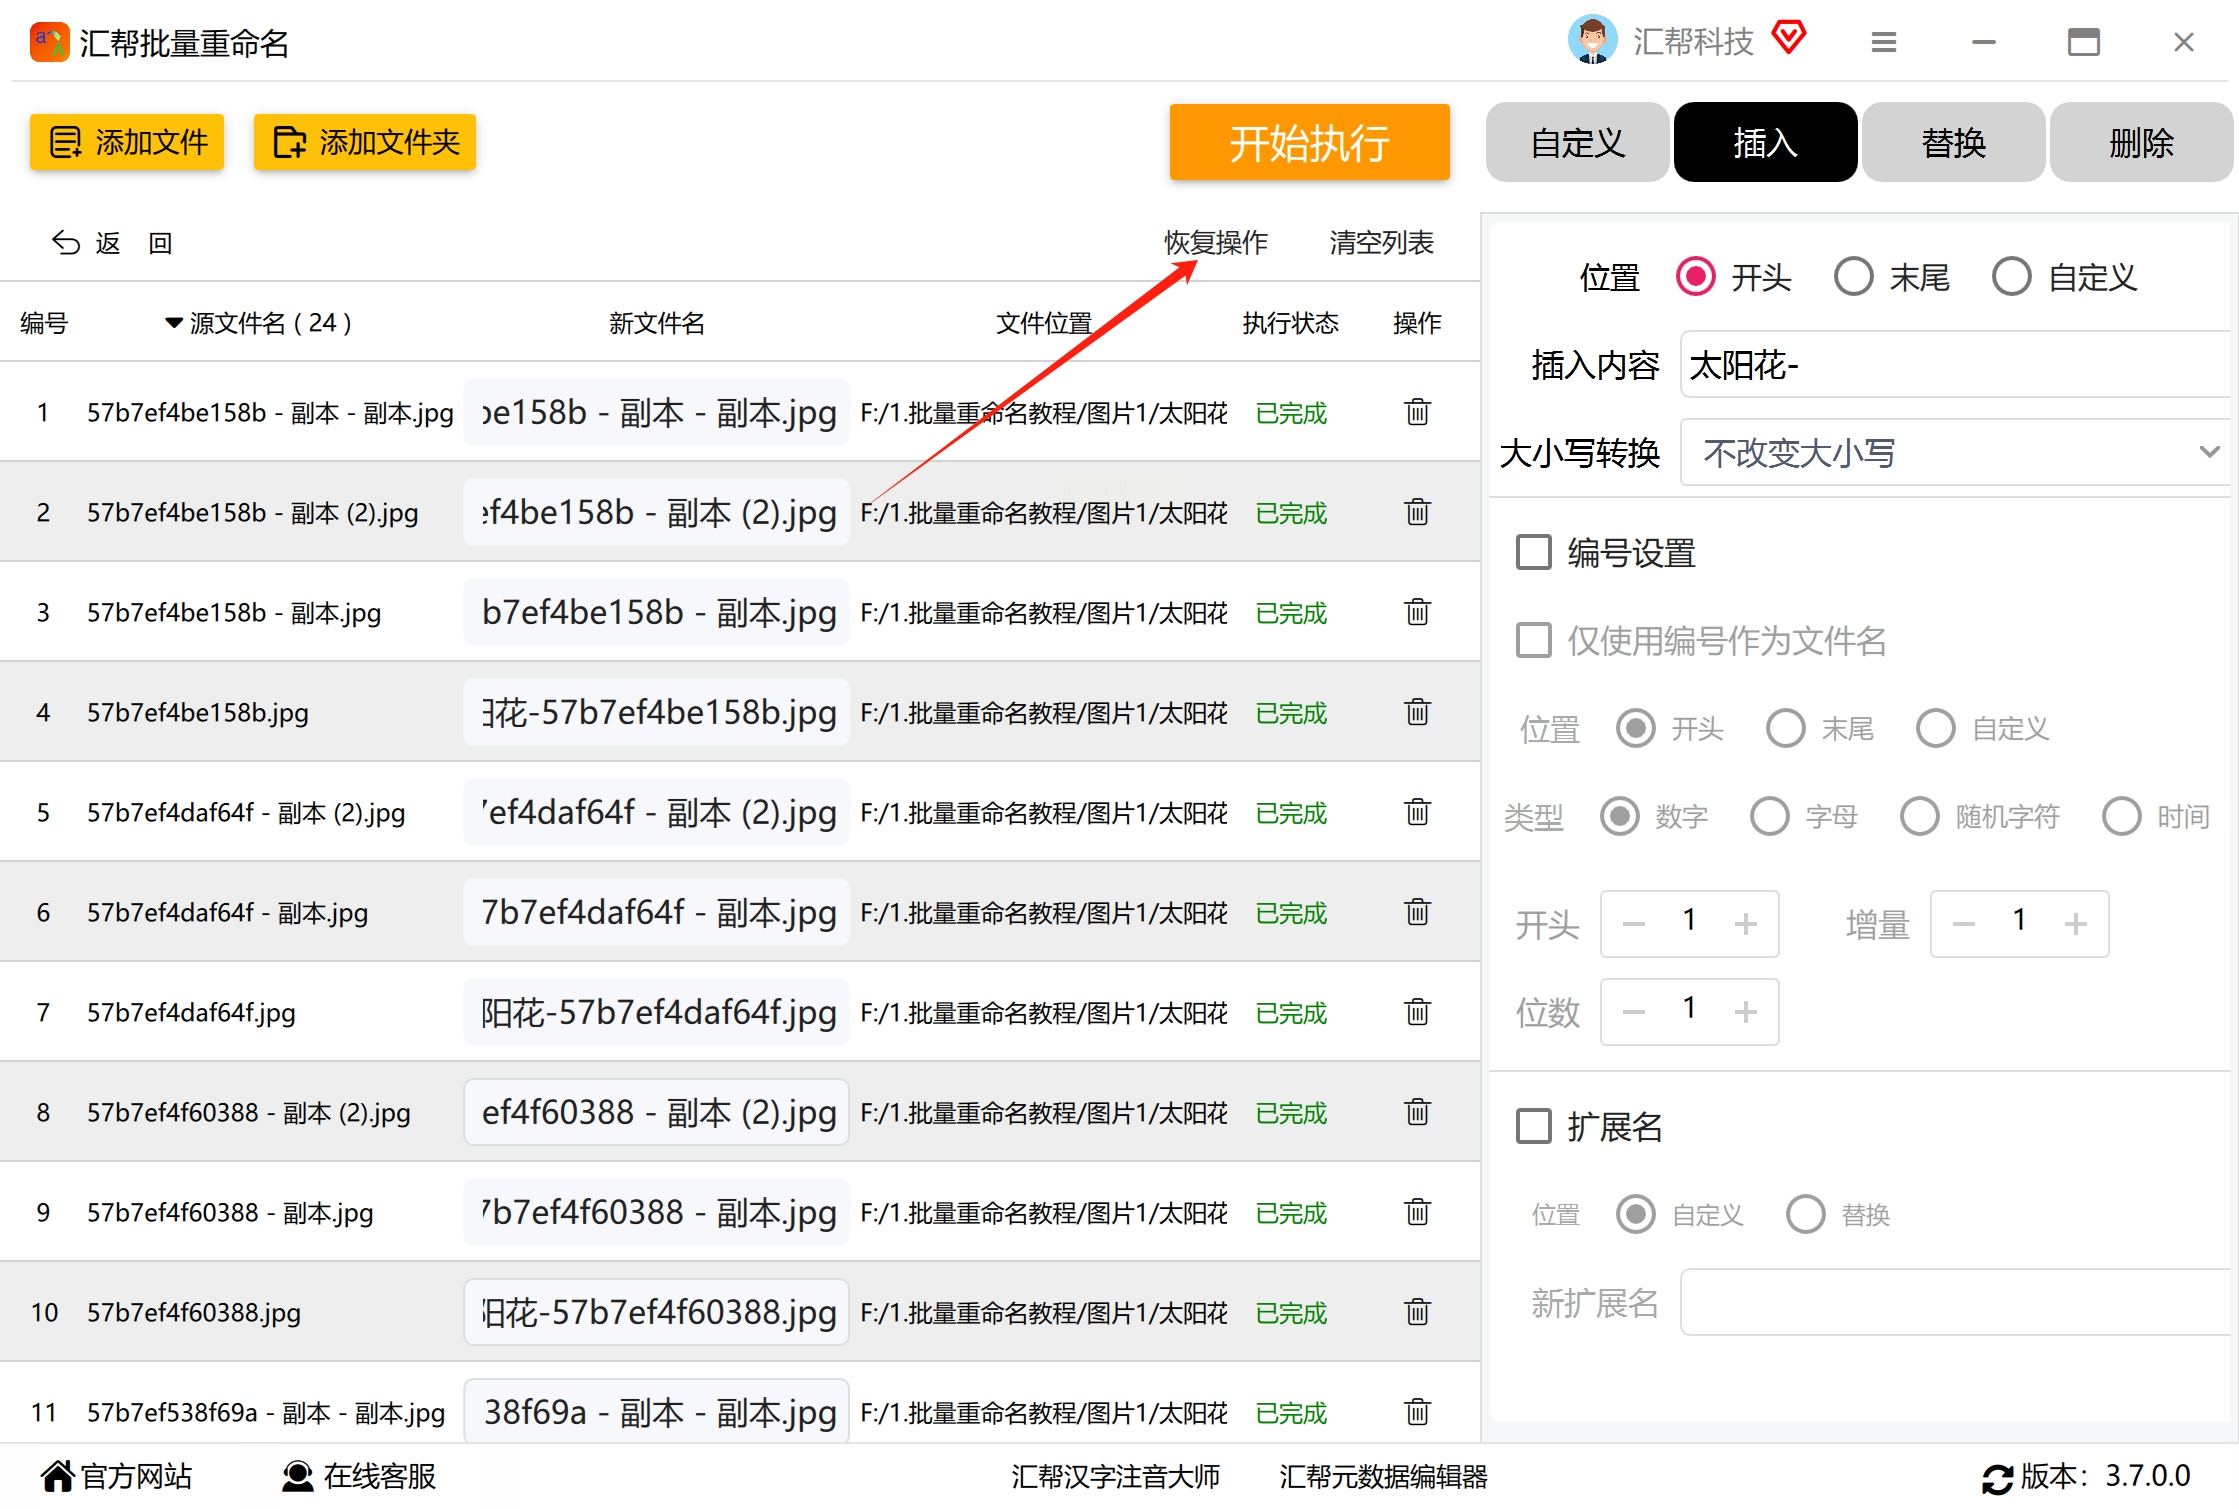Screen dimensions: 2239x1509
Task: Increase 开头 number with plus button
Action: coord(1745,924)
